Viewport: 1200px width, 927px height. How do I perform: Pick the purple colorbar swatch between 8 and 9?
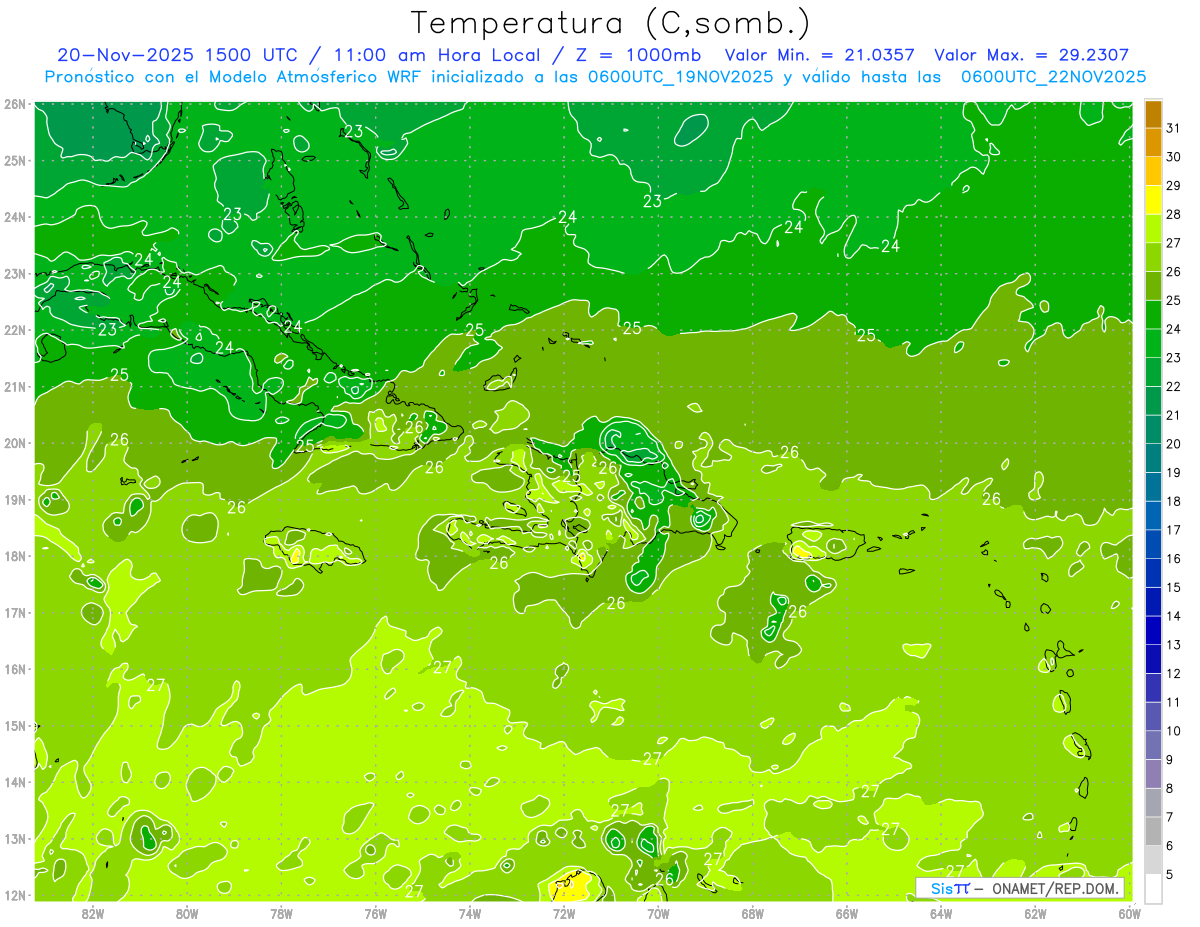tap(1153, 774)
